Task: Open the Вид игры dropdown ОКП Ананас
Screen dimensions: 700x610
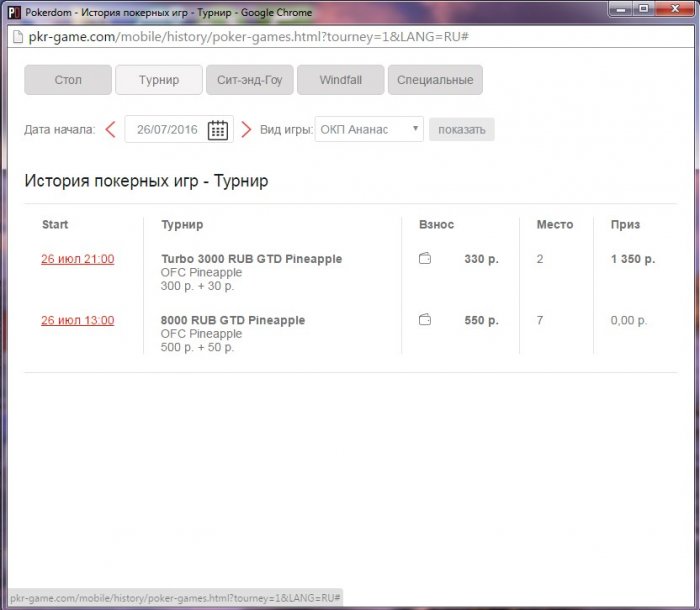Action: [x=369, y=130]
